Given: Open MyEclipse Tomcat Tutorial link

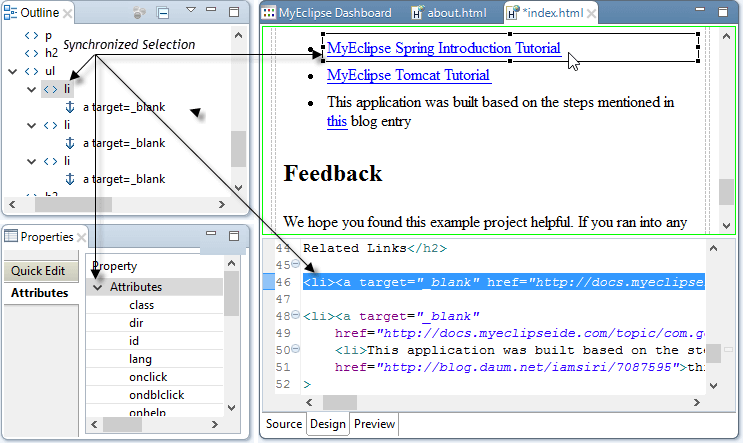Looking at the screenshot, I should coord(408,75).
